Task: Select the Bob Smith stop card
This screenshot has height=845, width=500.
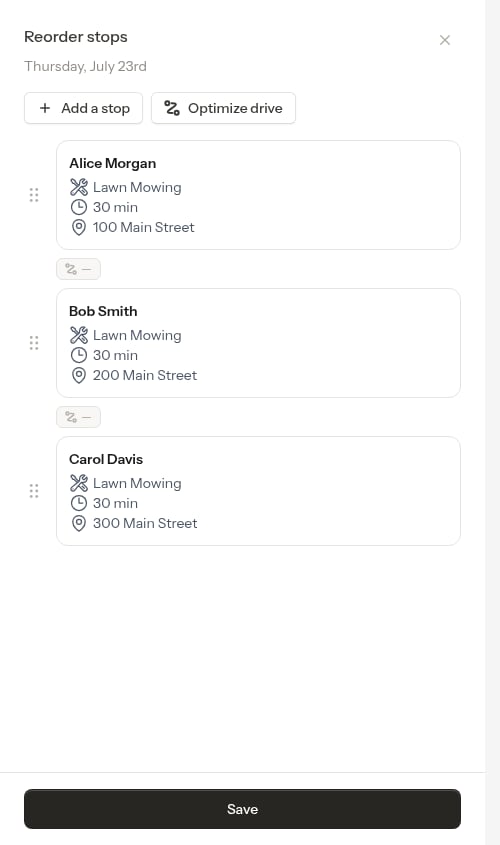Action: (x=259, y=343)
